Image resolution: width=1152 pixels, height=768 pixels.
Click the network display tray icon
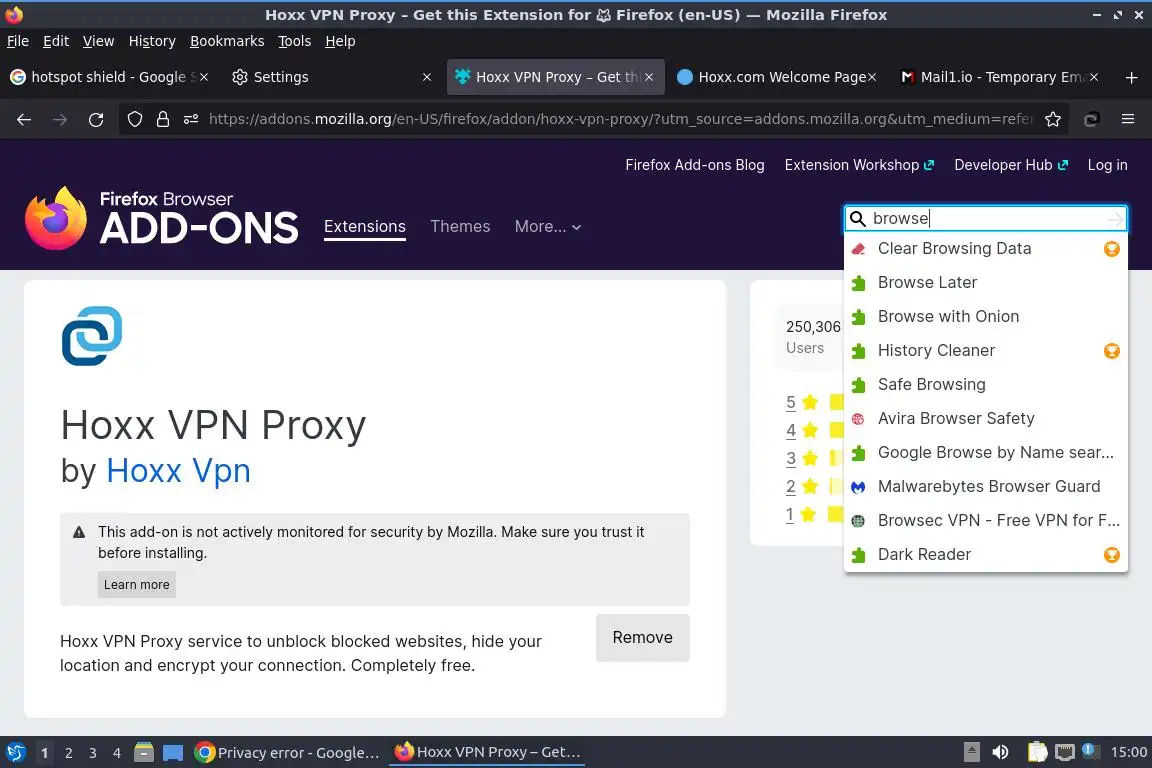(x=1065, y=752)
